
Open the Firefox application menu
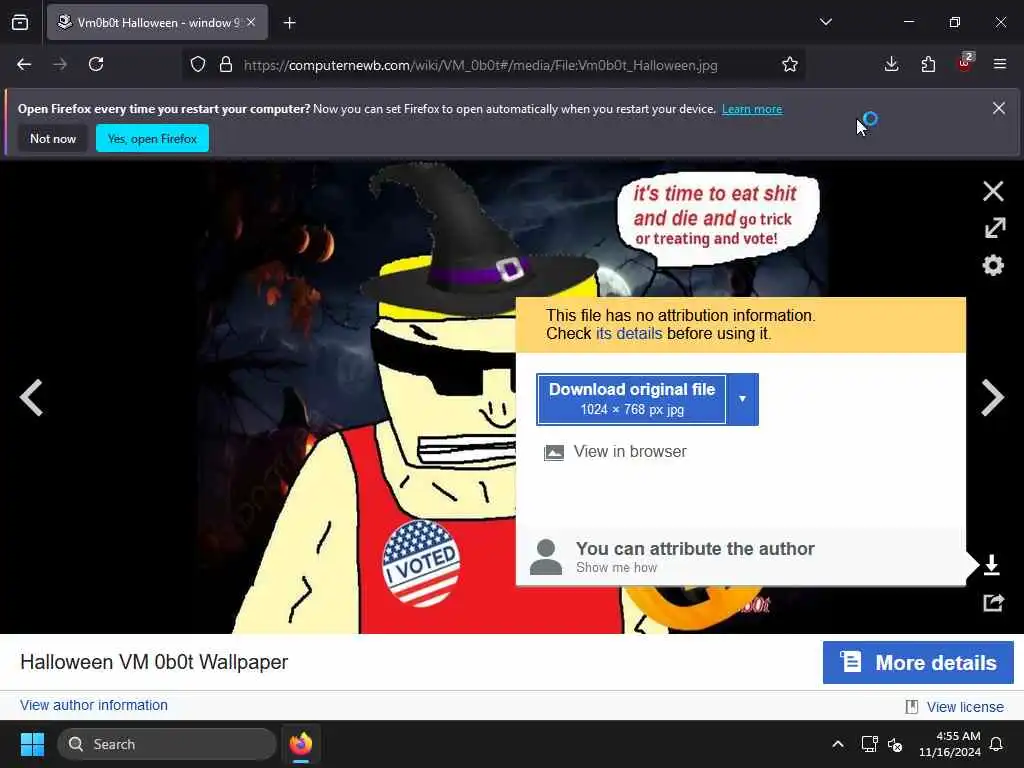click(999, 64)
